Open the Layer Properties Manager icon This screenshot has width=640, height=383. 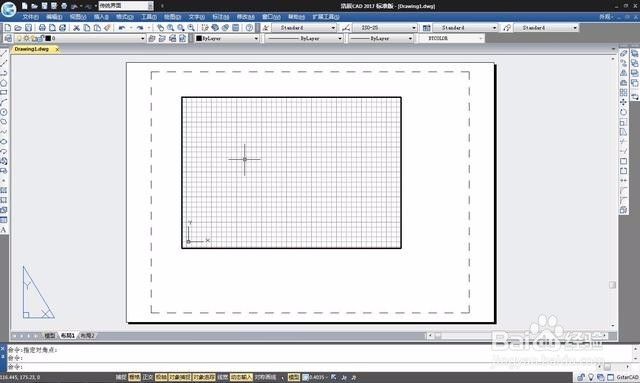8,38
